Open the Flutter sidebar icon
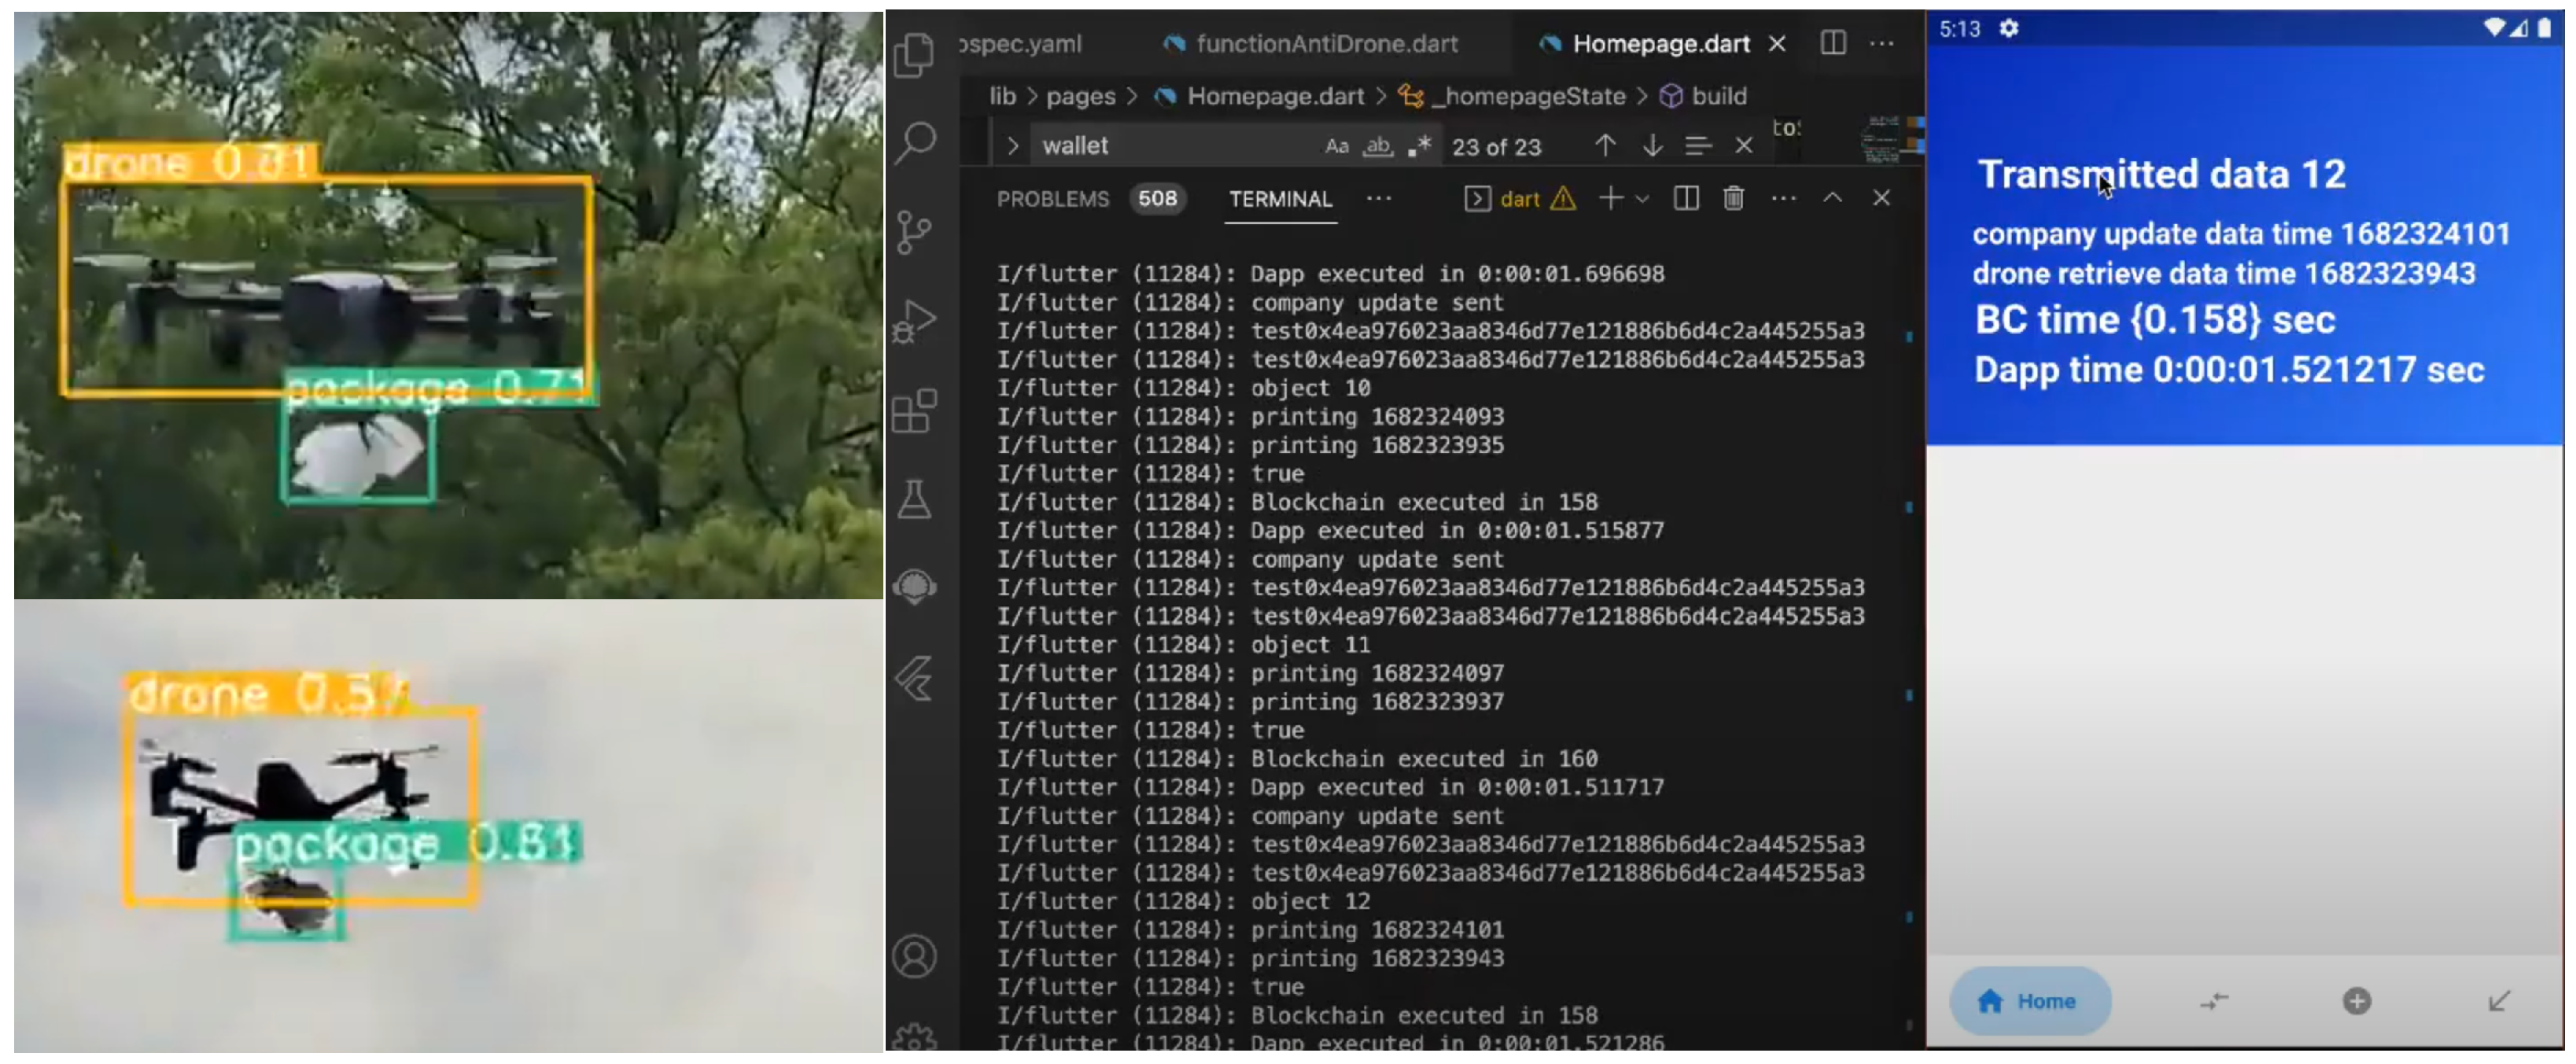2576x1064 pixels. coord(914,679)
